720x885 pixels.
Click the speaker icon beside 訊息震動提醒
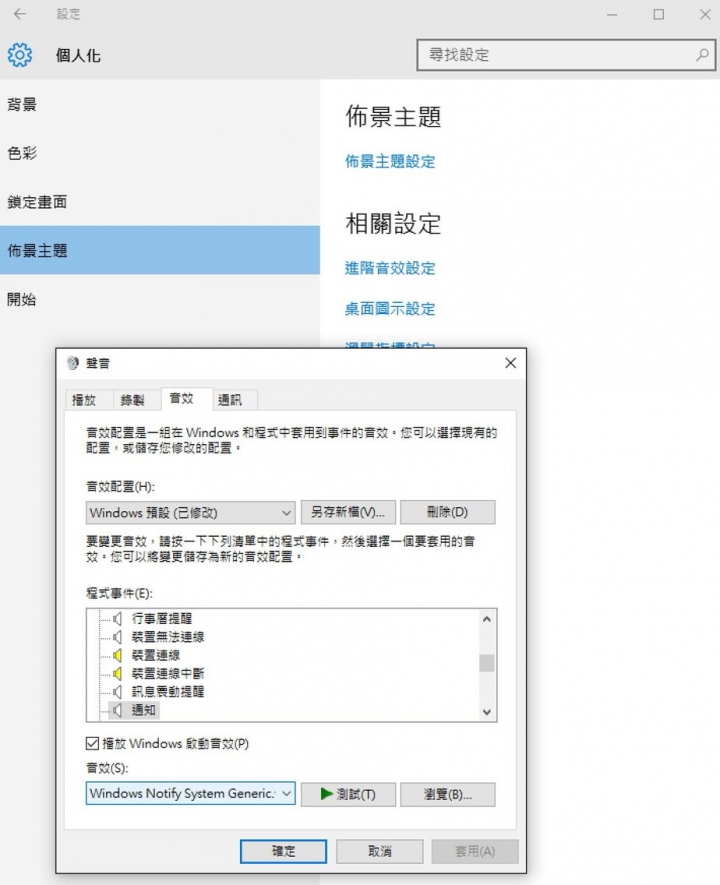(x=117, y=691)
